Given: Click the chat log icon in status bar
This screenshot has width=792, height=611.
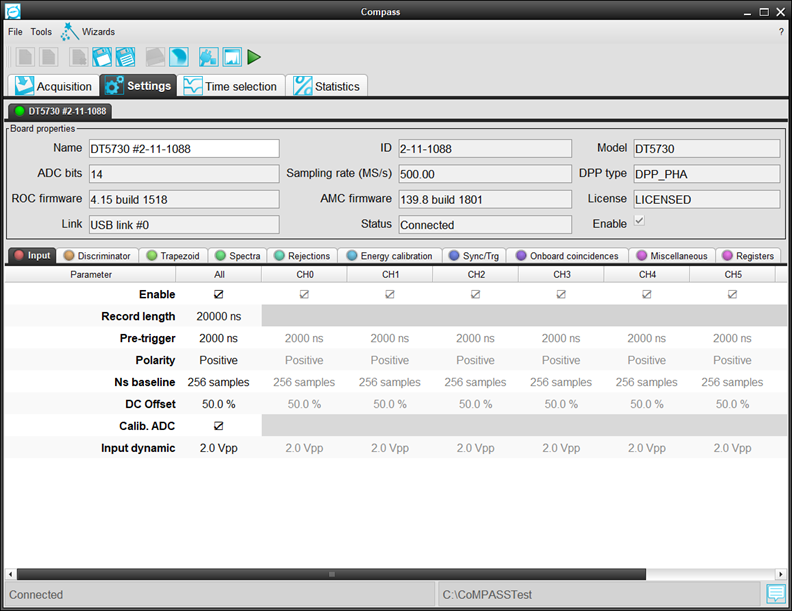Looking at the screenshot, I should pyautogui.click(x=776, y=593).
